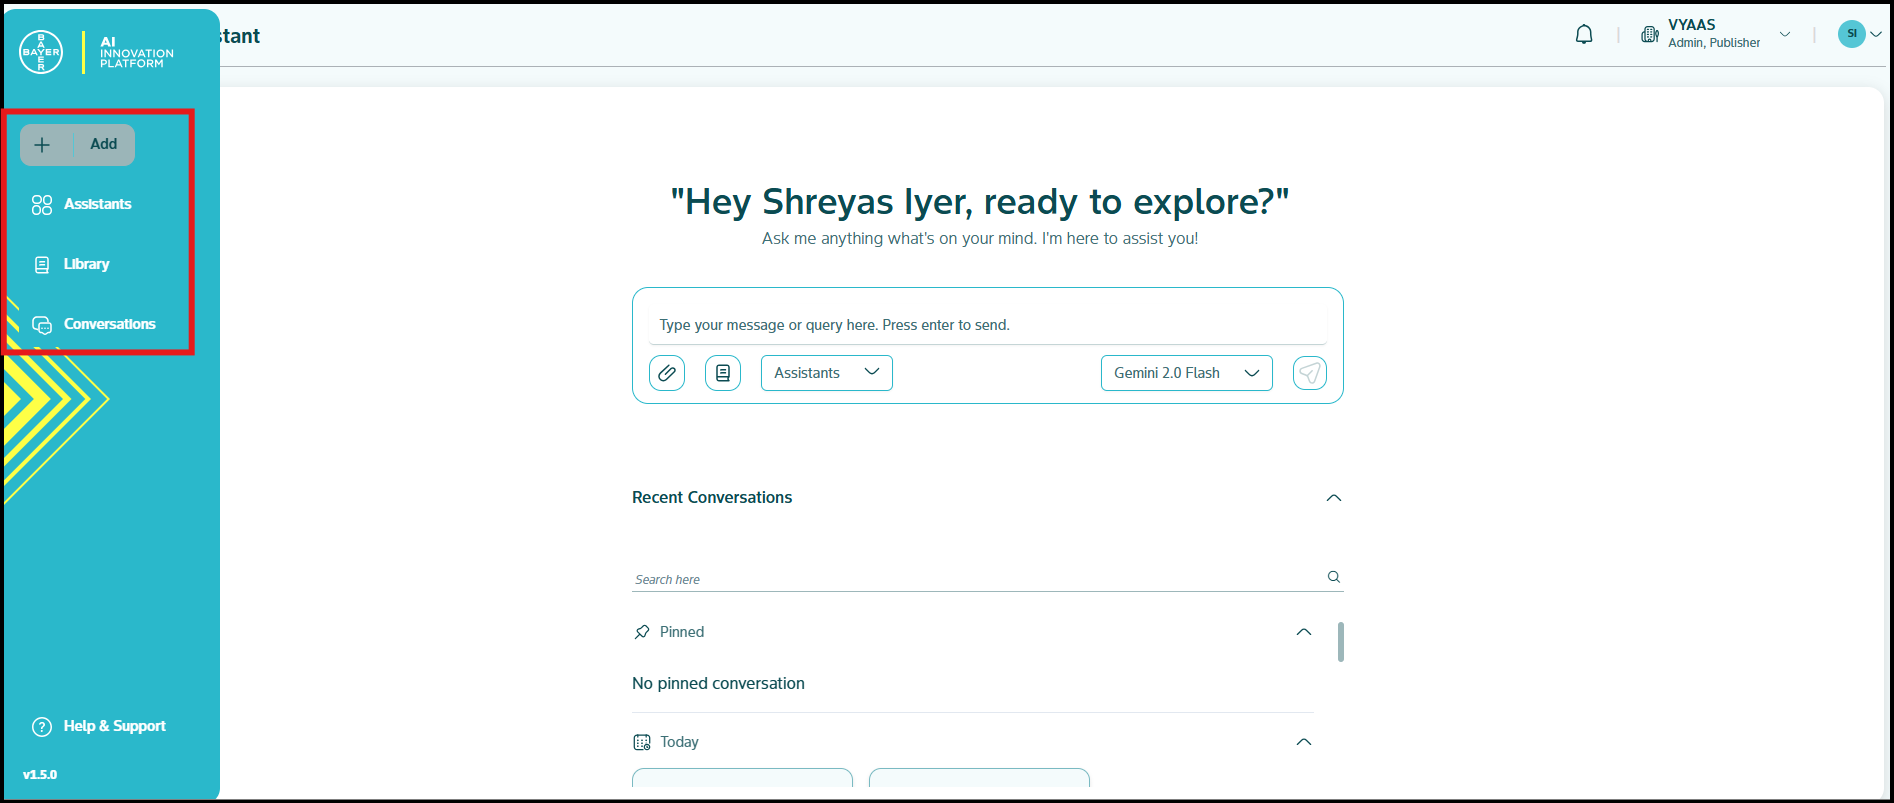The height and width of the screenshot is (803, 1894).
Task: Go to Library in the sidebar
Action: click(x=86, y=264)
